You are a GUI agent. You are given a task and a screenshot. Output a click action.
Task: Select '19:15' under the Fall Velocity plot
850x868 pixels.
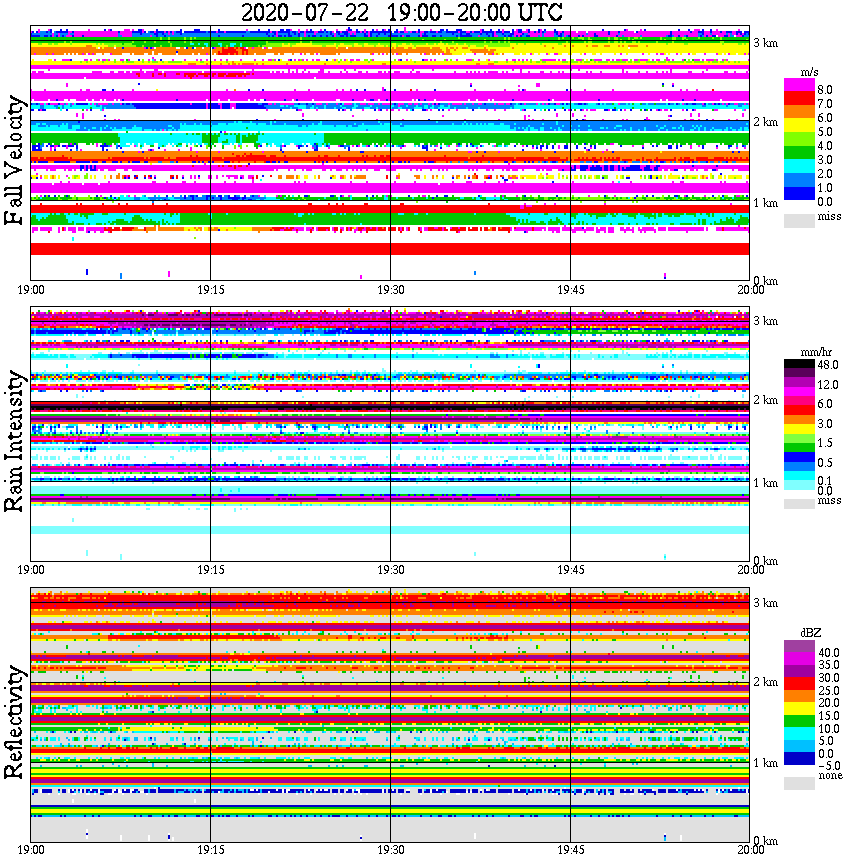(x=211, y=290)
